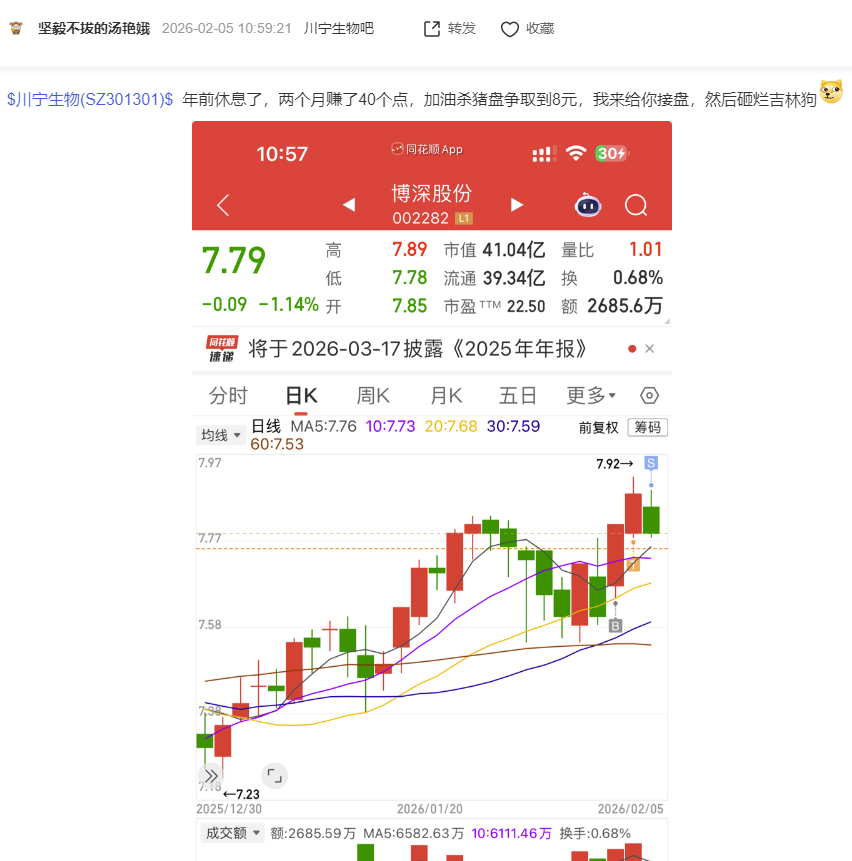The width and height of the screenshot is (852, 861).
Task: Tap the blue 30:7.59 MA legend
Action: [x=513, y=427]
